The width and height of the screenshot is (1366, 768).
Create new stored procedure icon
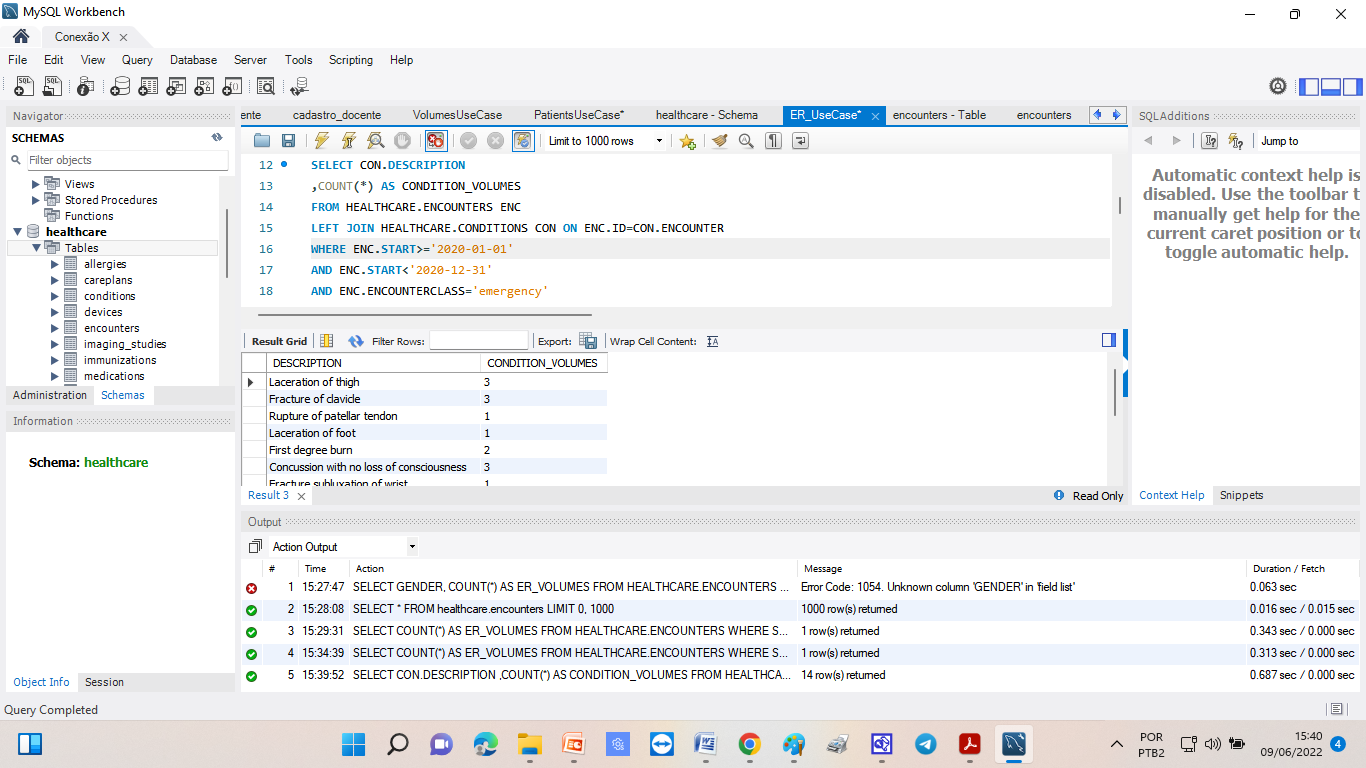click(x=204, y=86)
